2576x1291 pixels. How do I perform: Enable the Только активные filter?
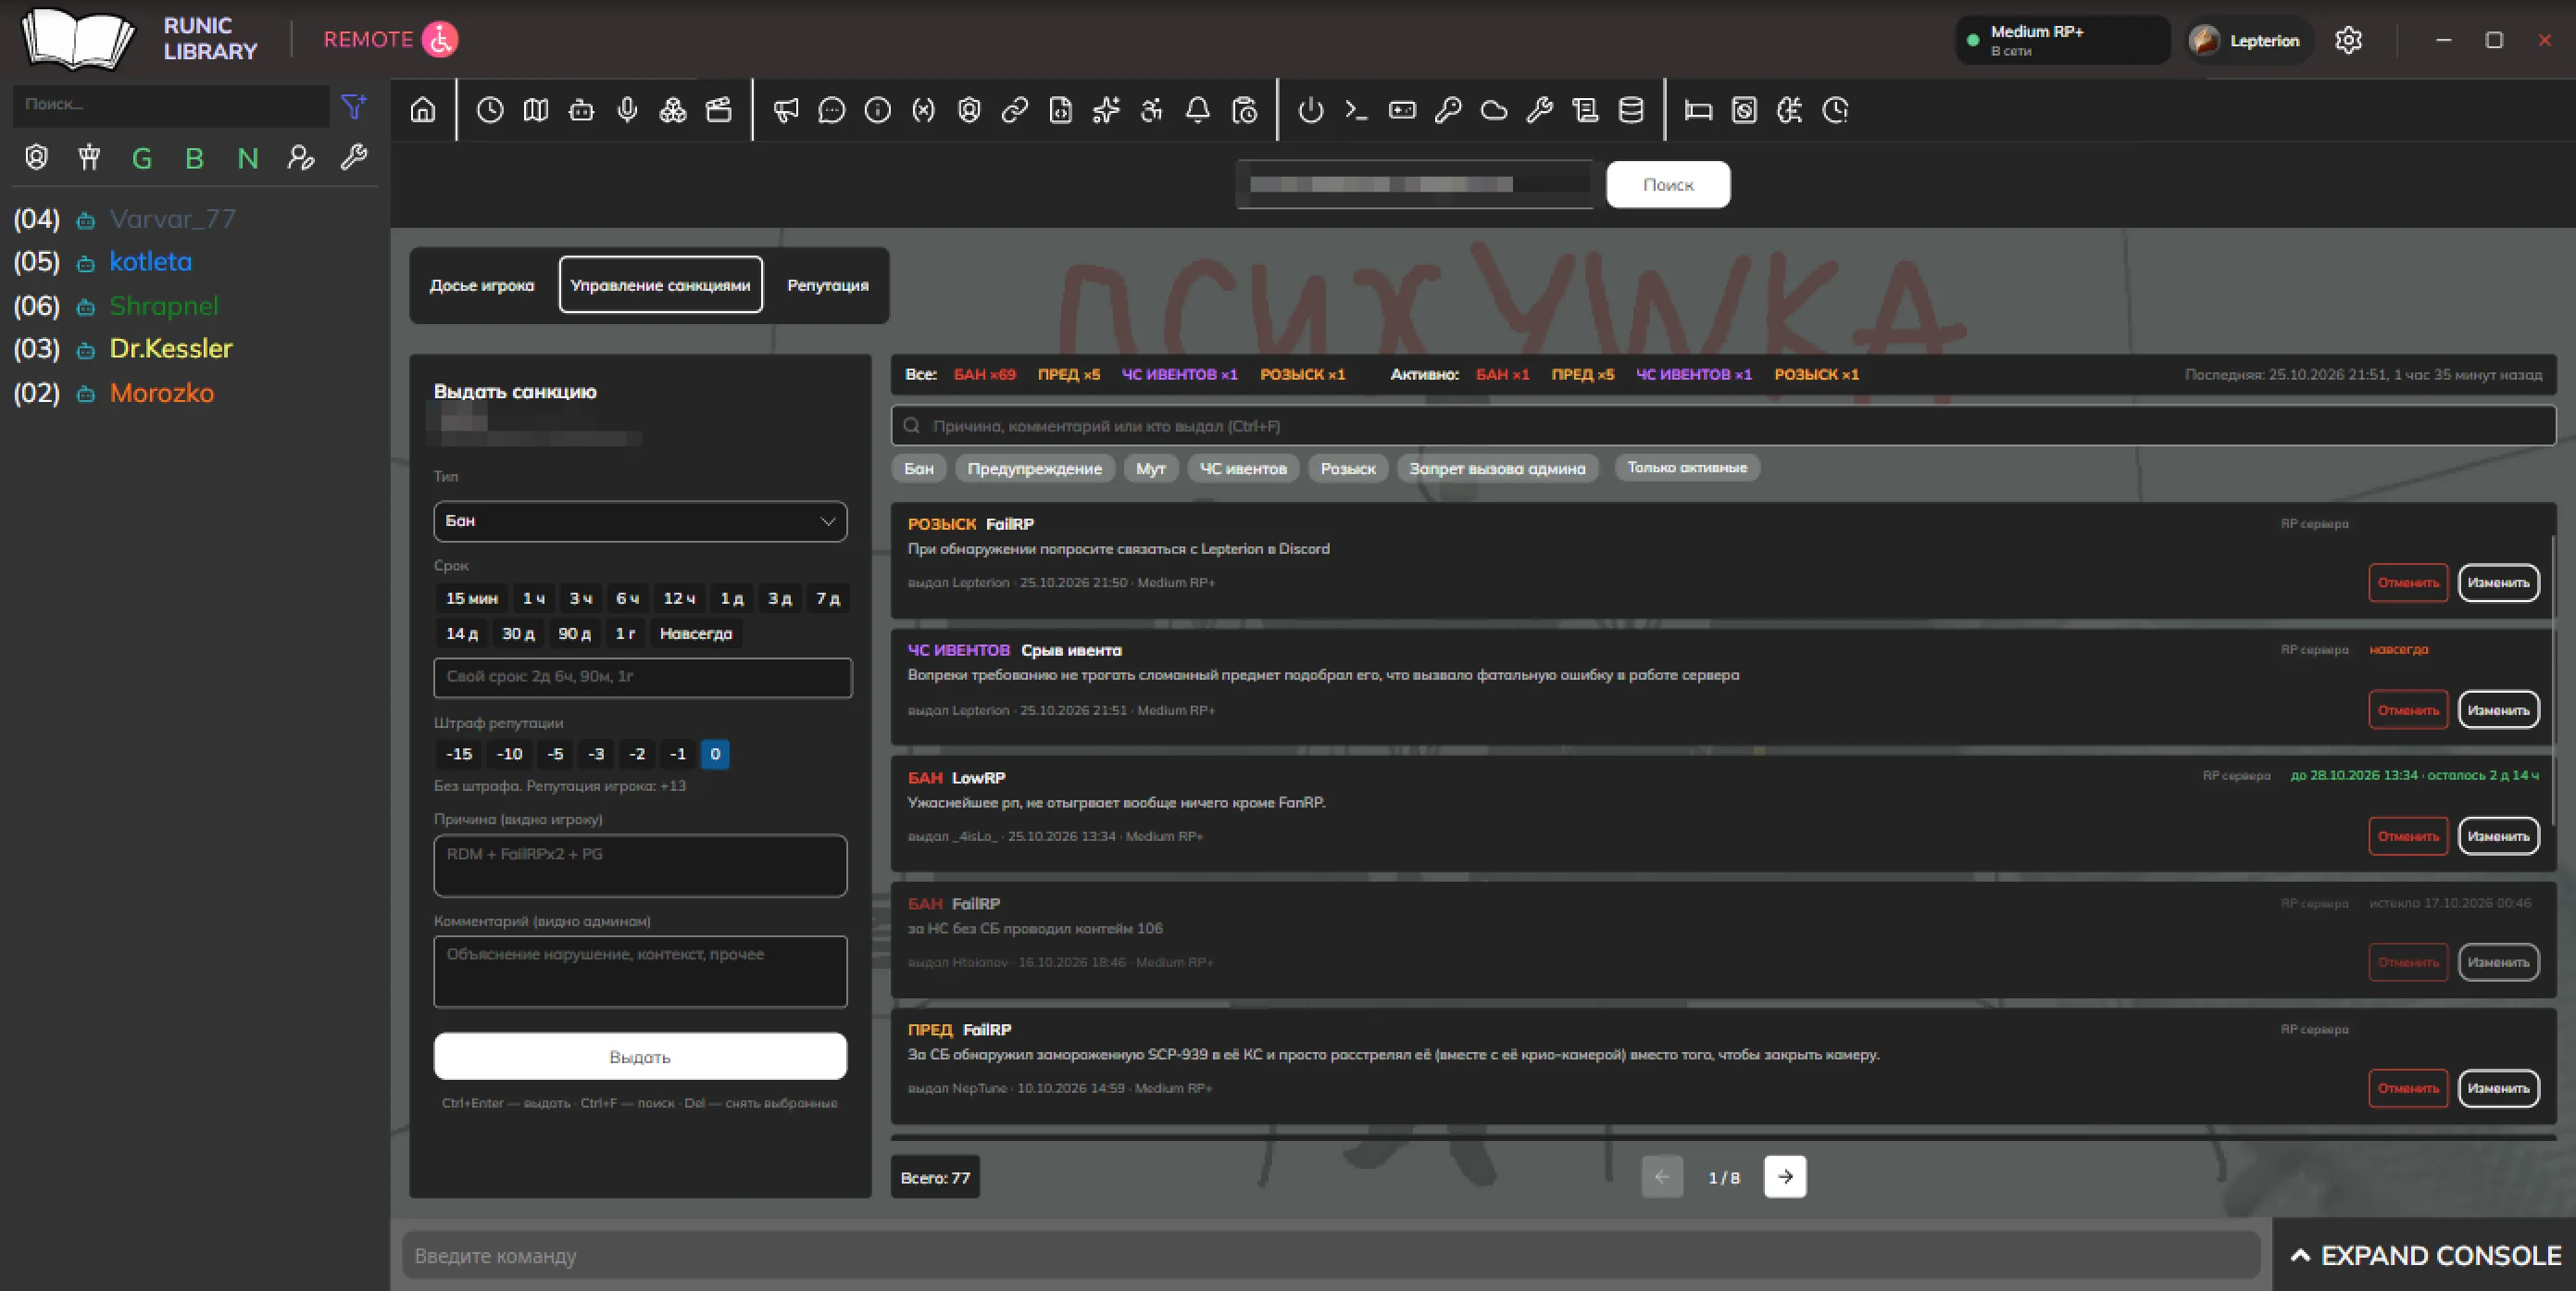(x=1687, y=467)
